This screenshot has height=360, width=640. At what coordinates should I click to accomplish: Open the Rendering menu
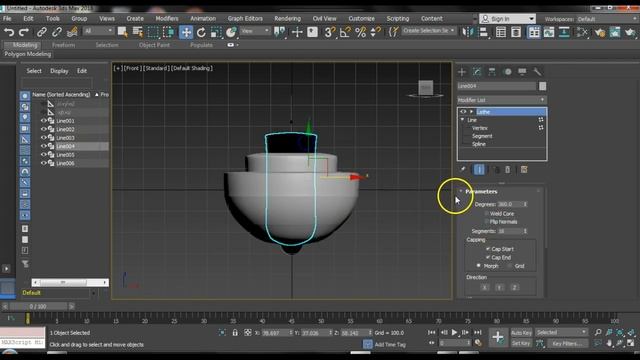[287, 18]
